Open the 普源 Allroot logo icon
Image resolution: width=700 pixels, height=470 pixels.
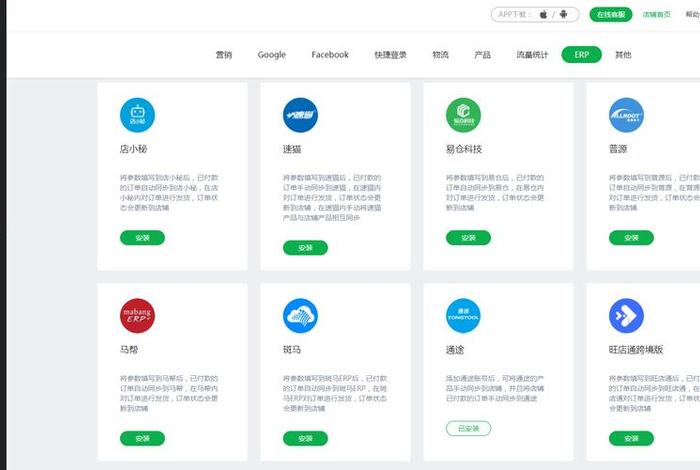[626, 115]
